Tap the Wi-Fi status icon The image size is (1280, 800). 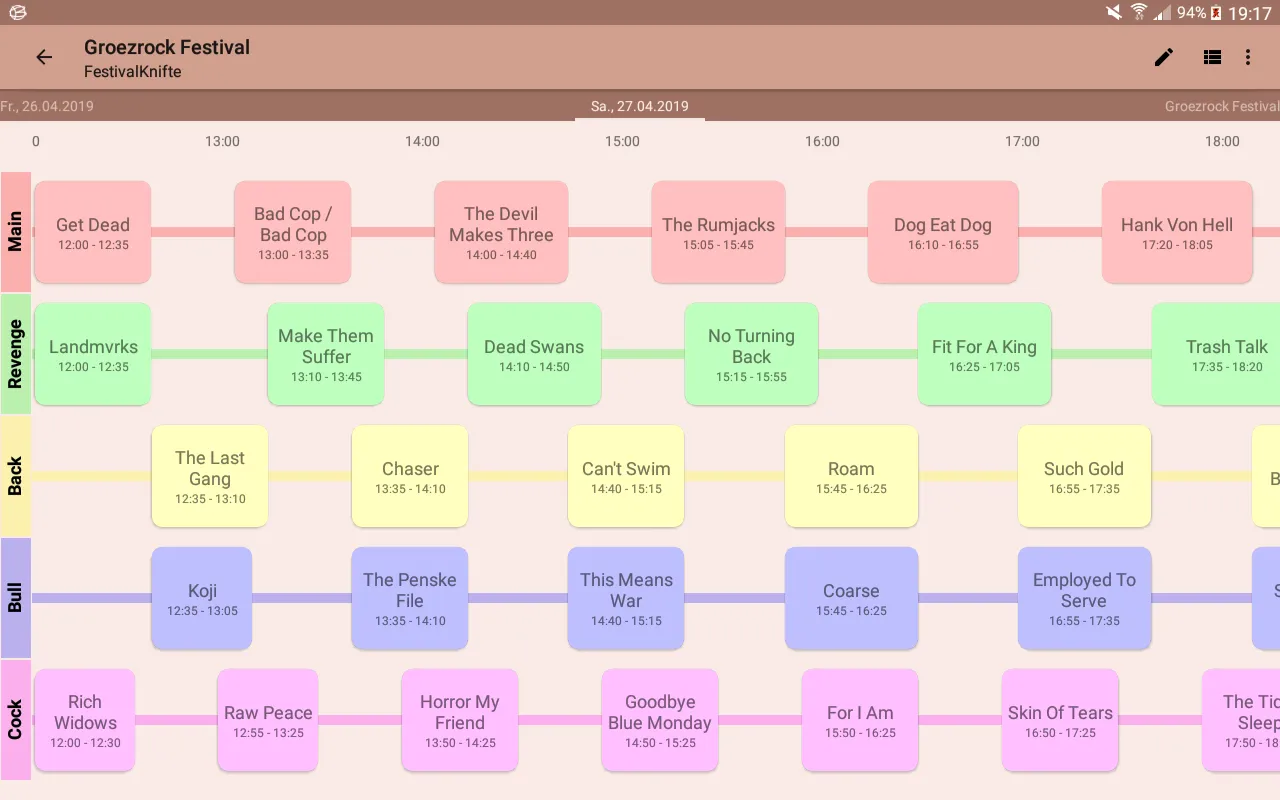[1138, 13]
